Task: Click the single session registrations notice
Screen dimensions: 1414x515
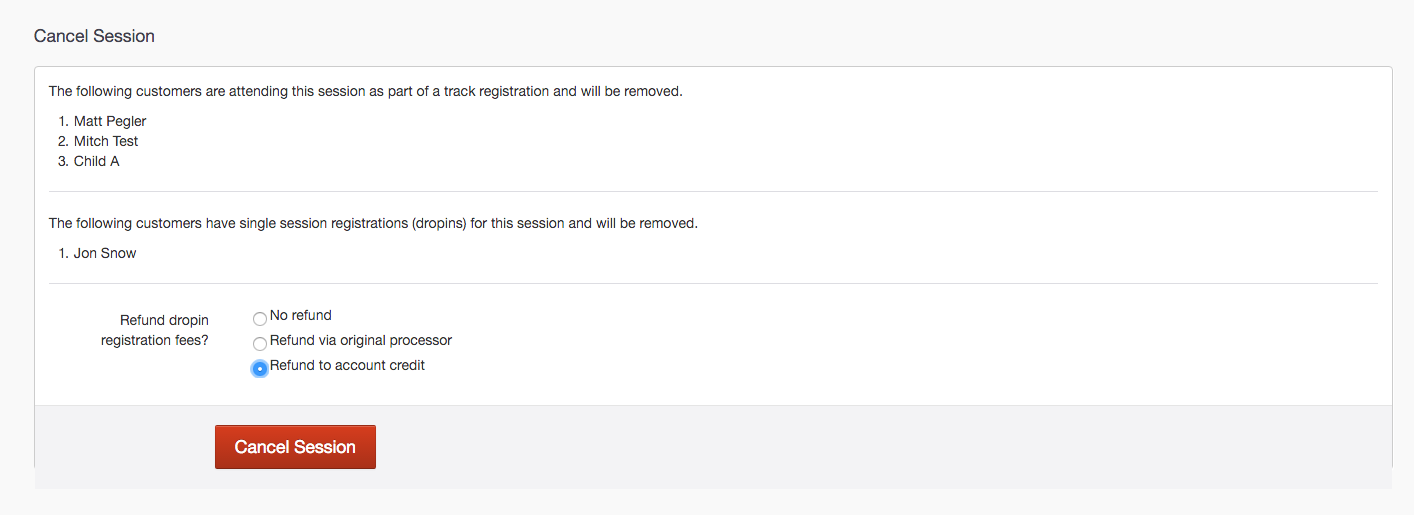Action: 373,223
